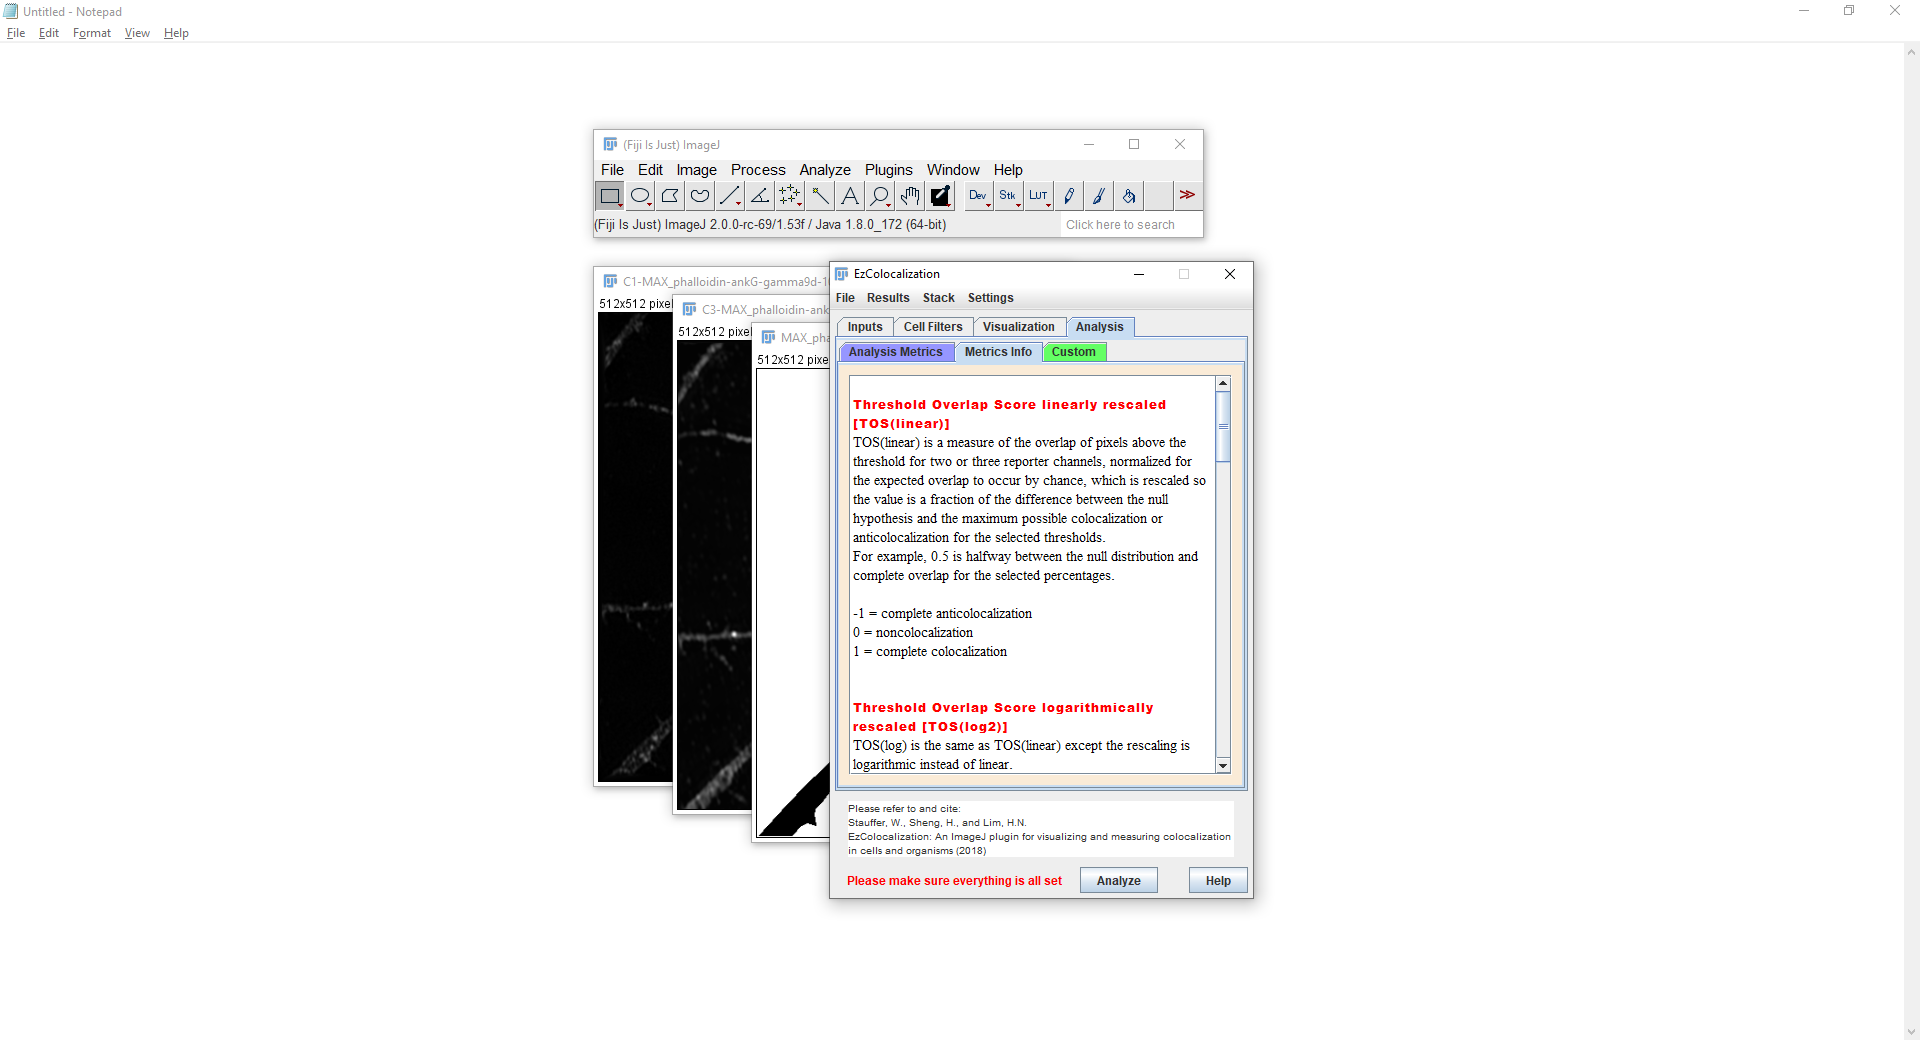The width and height of the screenshot is (1920, 1040).
Task: Select the Scrolling hand tool
Action: (910, 196)
